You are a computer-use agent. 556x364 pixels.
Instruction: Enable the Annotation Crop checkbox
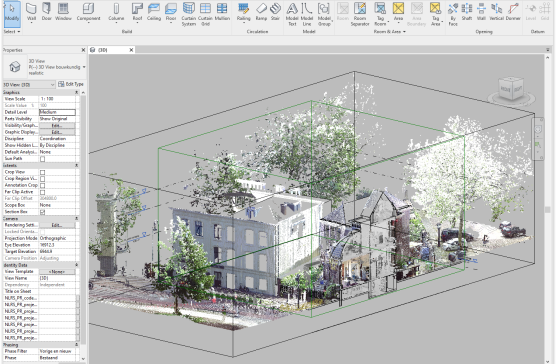[43, 185]
